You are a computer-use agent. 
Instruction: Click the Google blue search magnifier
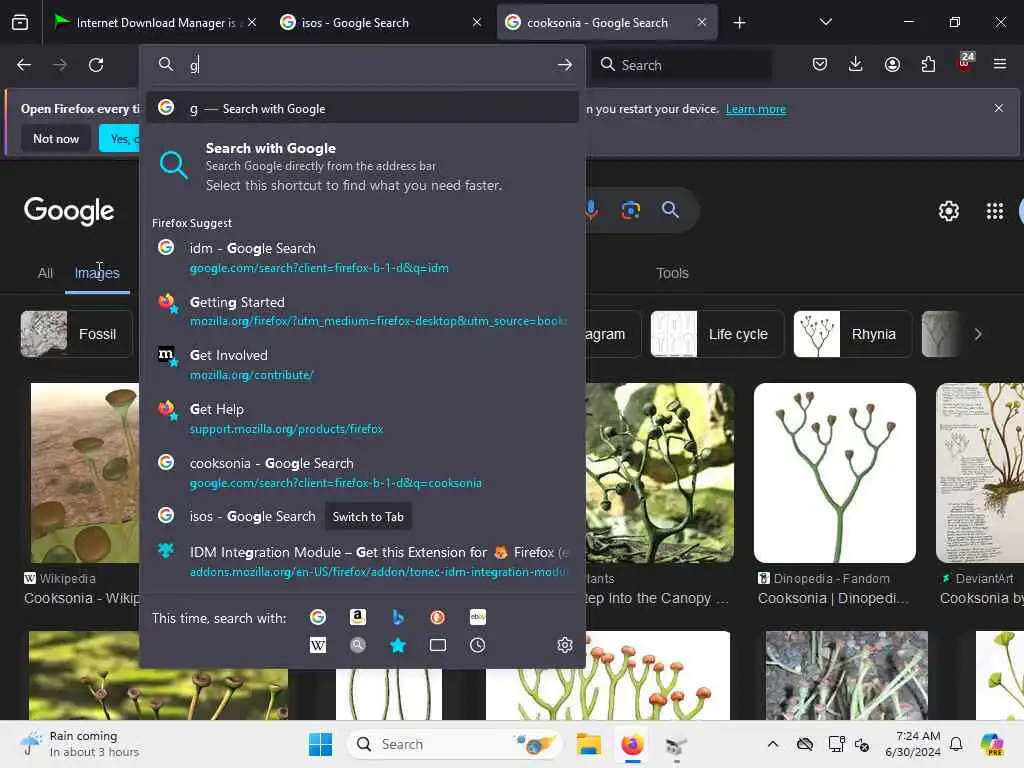[x=670, y=210]
